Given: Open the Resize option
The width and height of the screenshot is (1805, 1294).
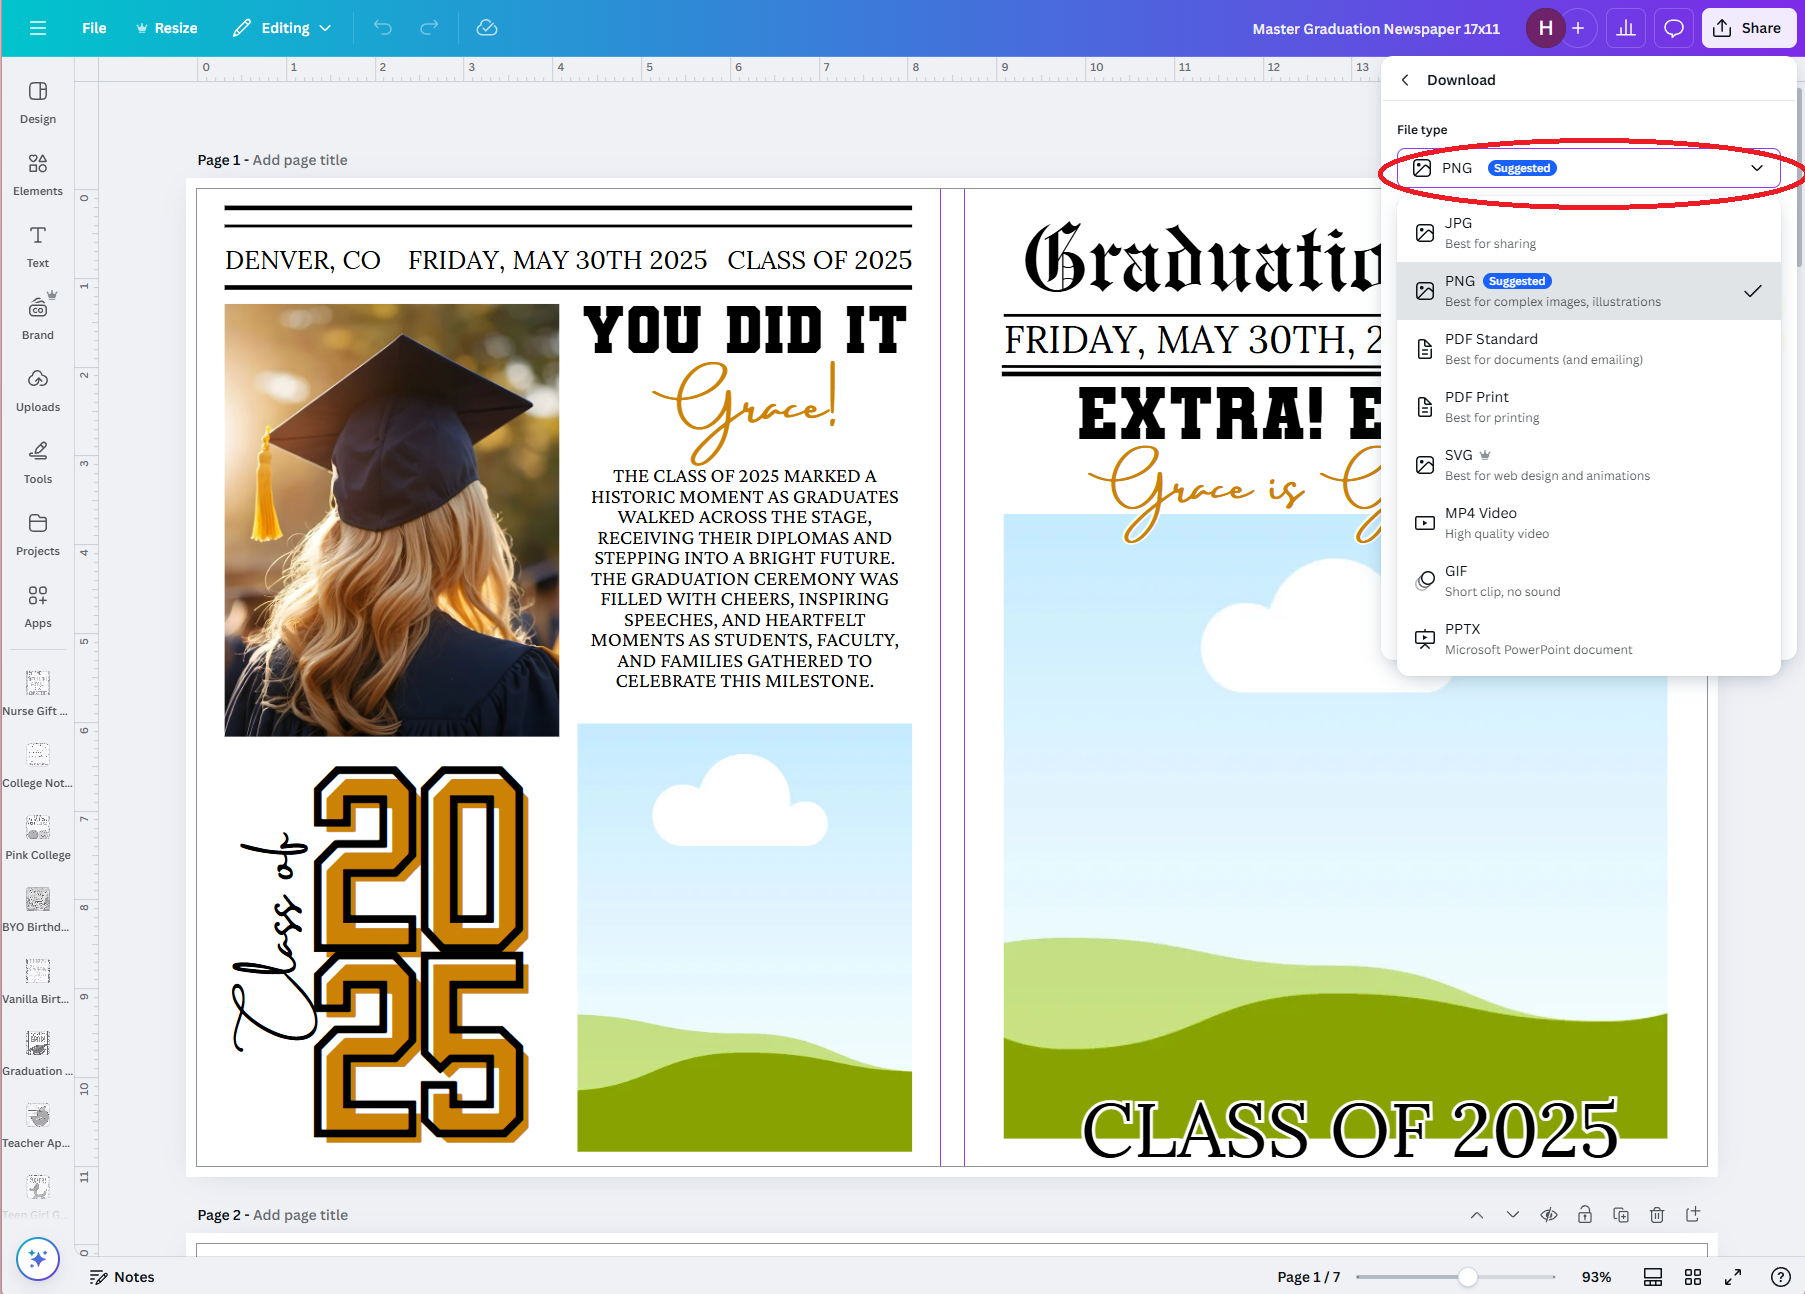Looking at the screenshot, I should [167, 28].
